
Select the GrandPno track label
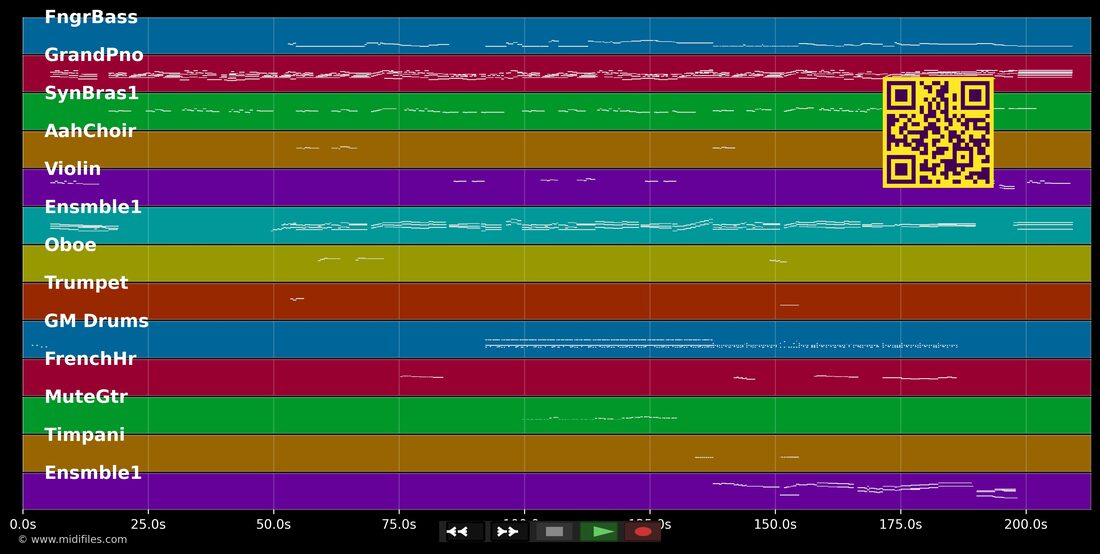pyautogui.click(x=94, y=55)
